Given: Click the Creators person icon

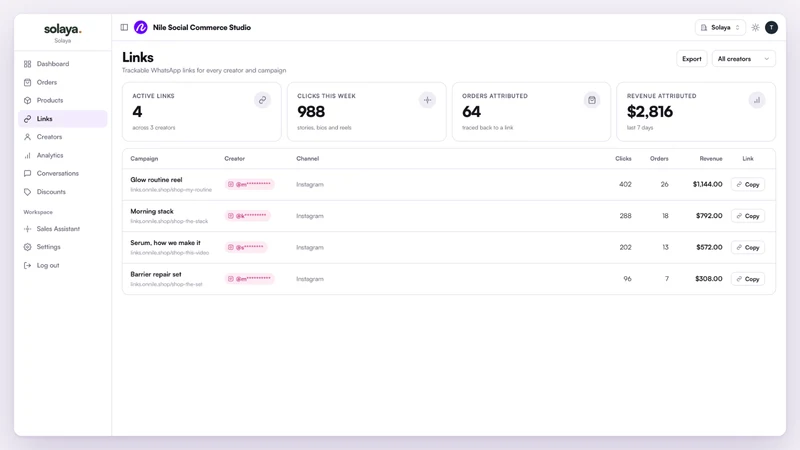Looking at the screenshot, I should tap(28, 137).
